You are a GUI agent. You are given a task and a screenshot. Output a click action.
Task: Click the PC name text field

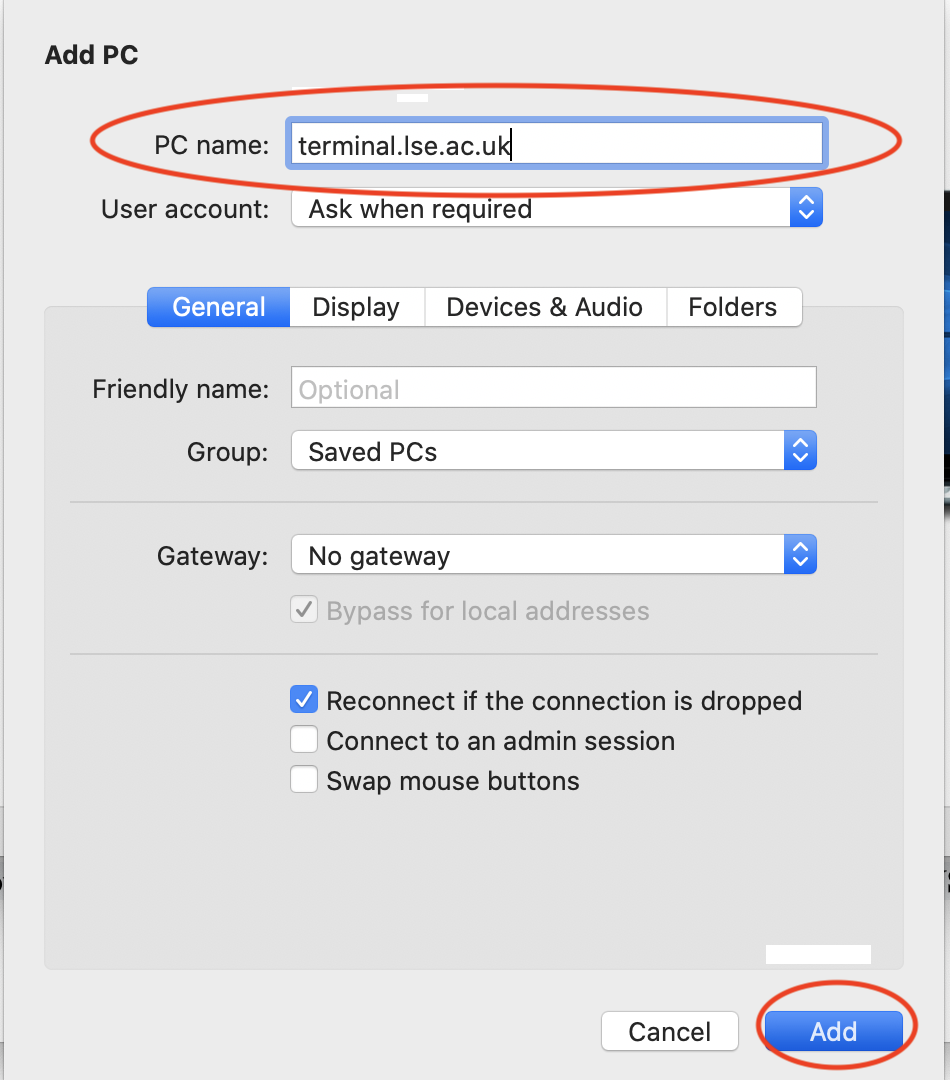555,145
